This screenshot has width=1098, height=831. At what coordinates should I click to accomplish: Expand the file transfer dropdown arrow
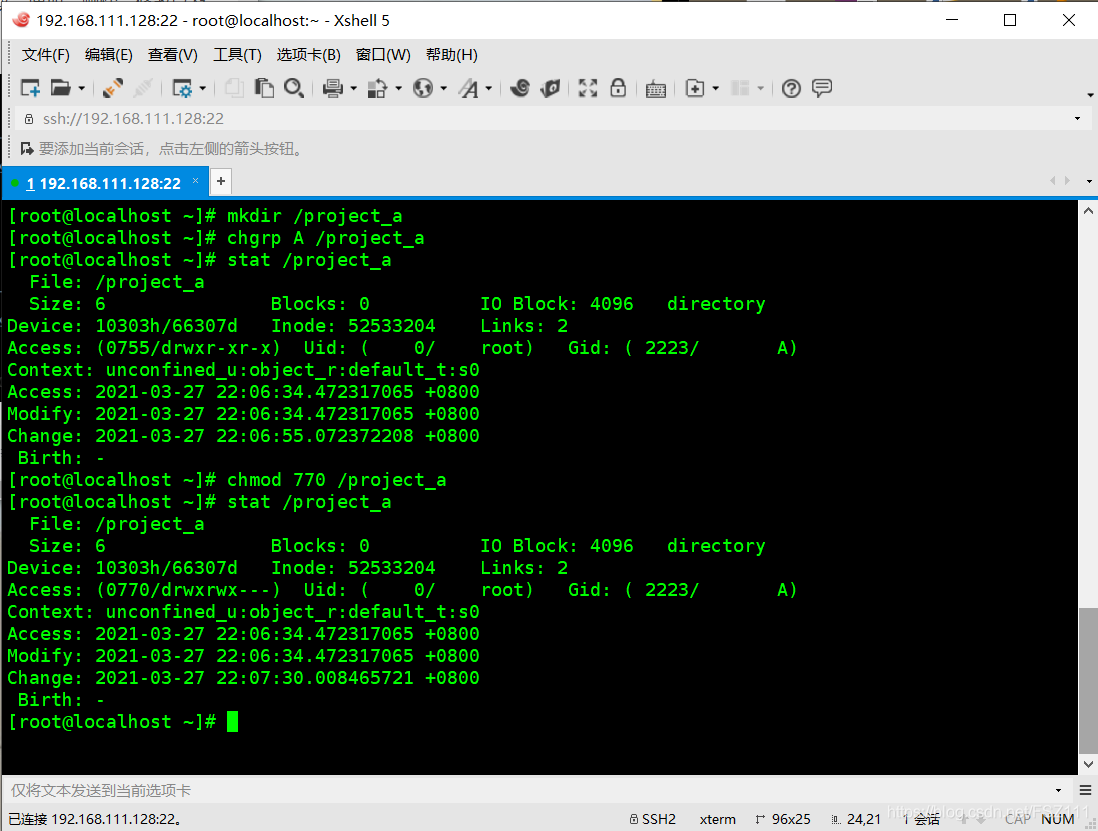398,88
